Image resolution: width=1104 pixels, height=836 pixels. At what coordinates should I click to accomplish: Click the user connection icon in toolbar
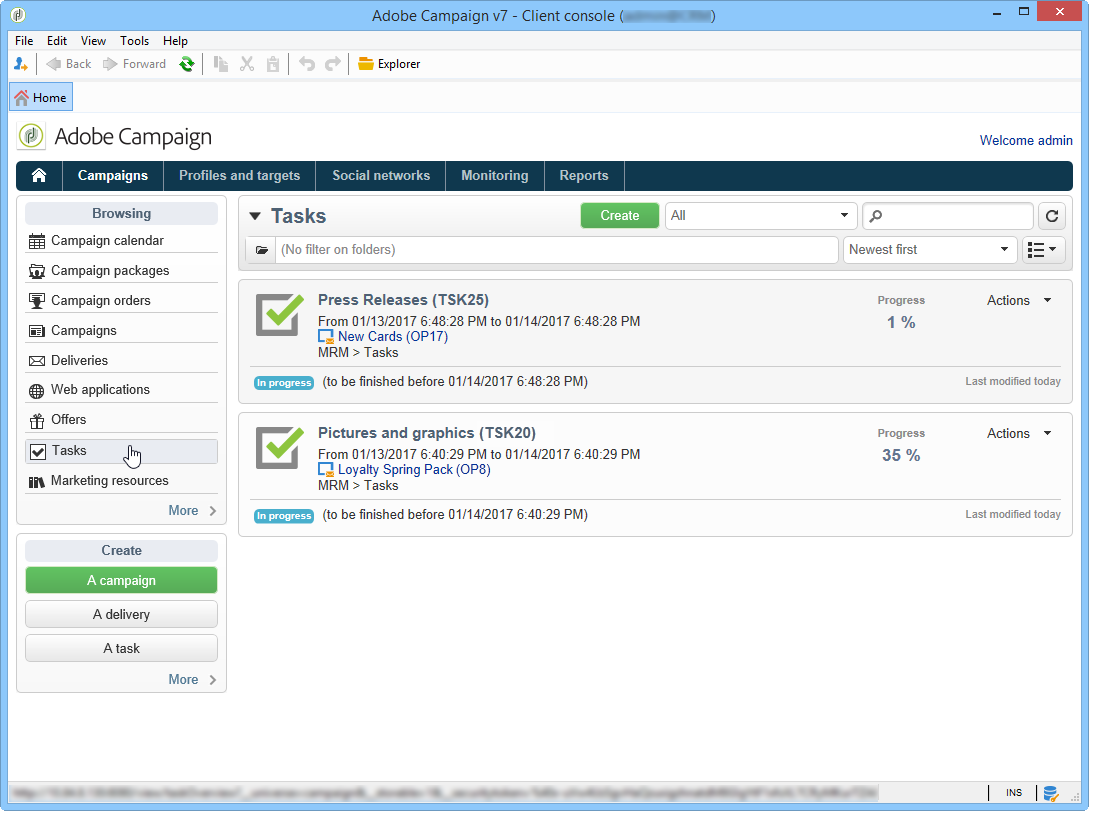[21, 64]
